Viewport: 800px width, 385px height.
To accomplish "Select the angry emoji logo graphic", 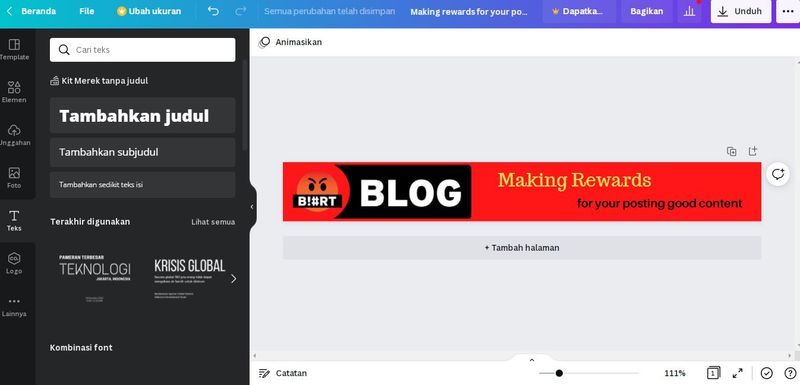I will (317, 191).
